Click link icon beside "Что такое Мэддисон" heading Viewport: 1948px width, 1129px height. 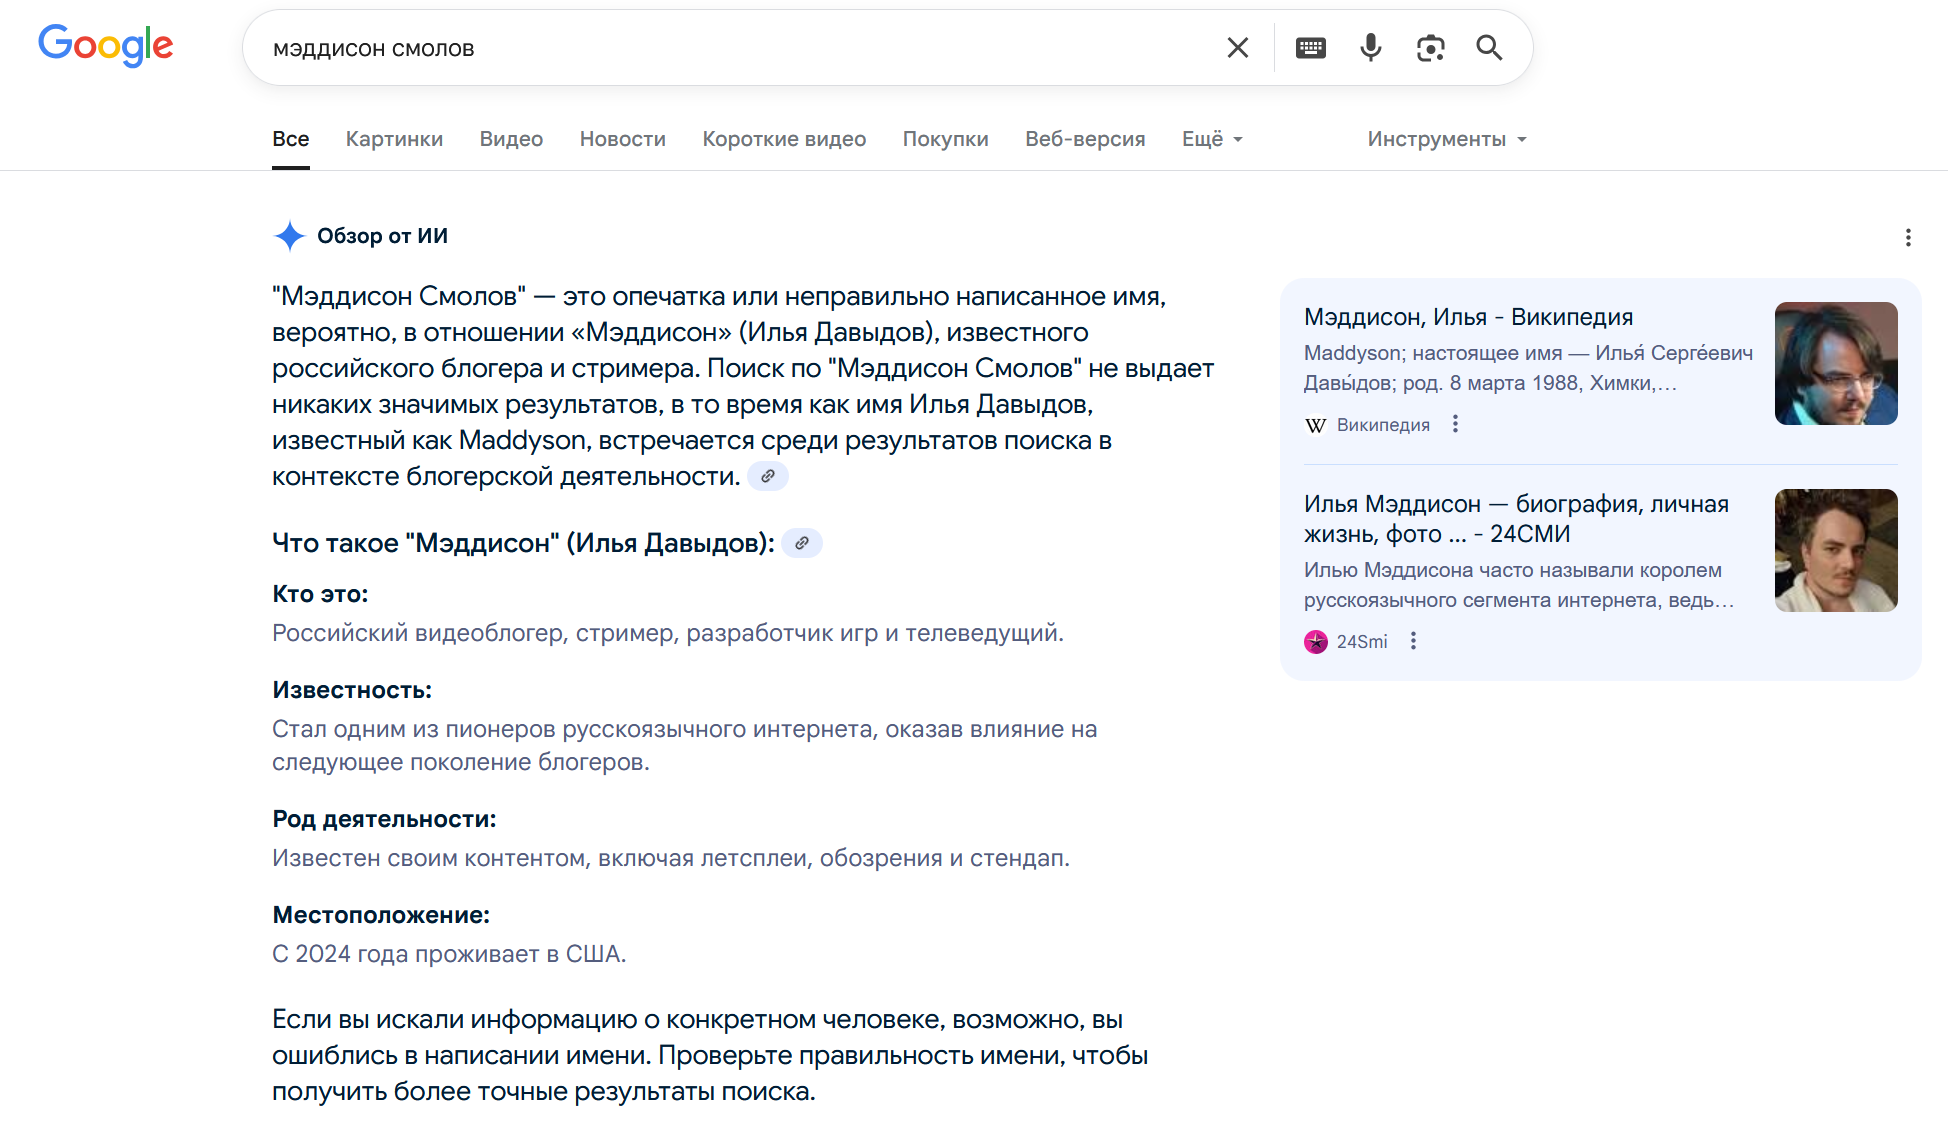point(801,544)
